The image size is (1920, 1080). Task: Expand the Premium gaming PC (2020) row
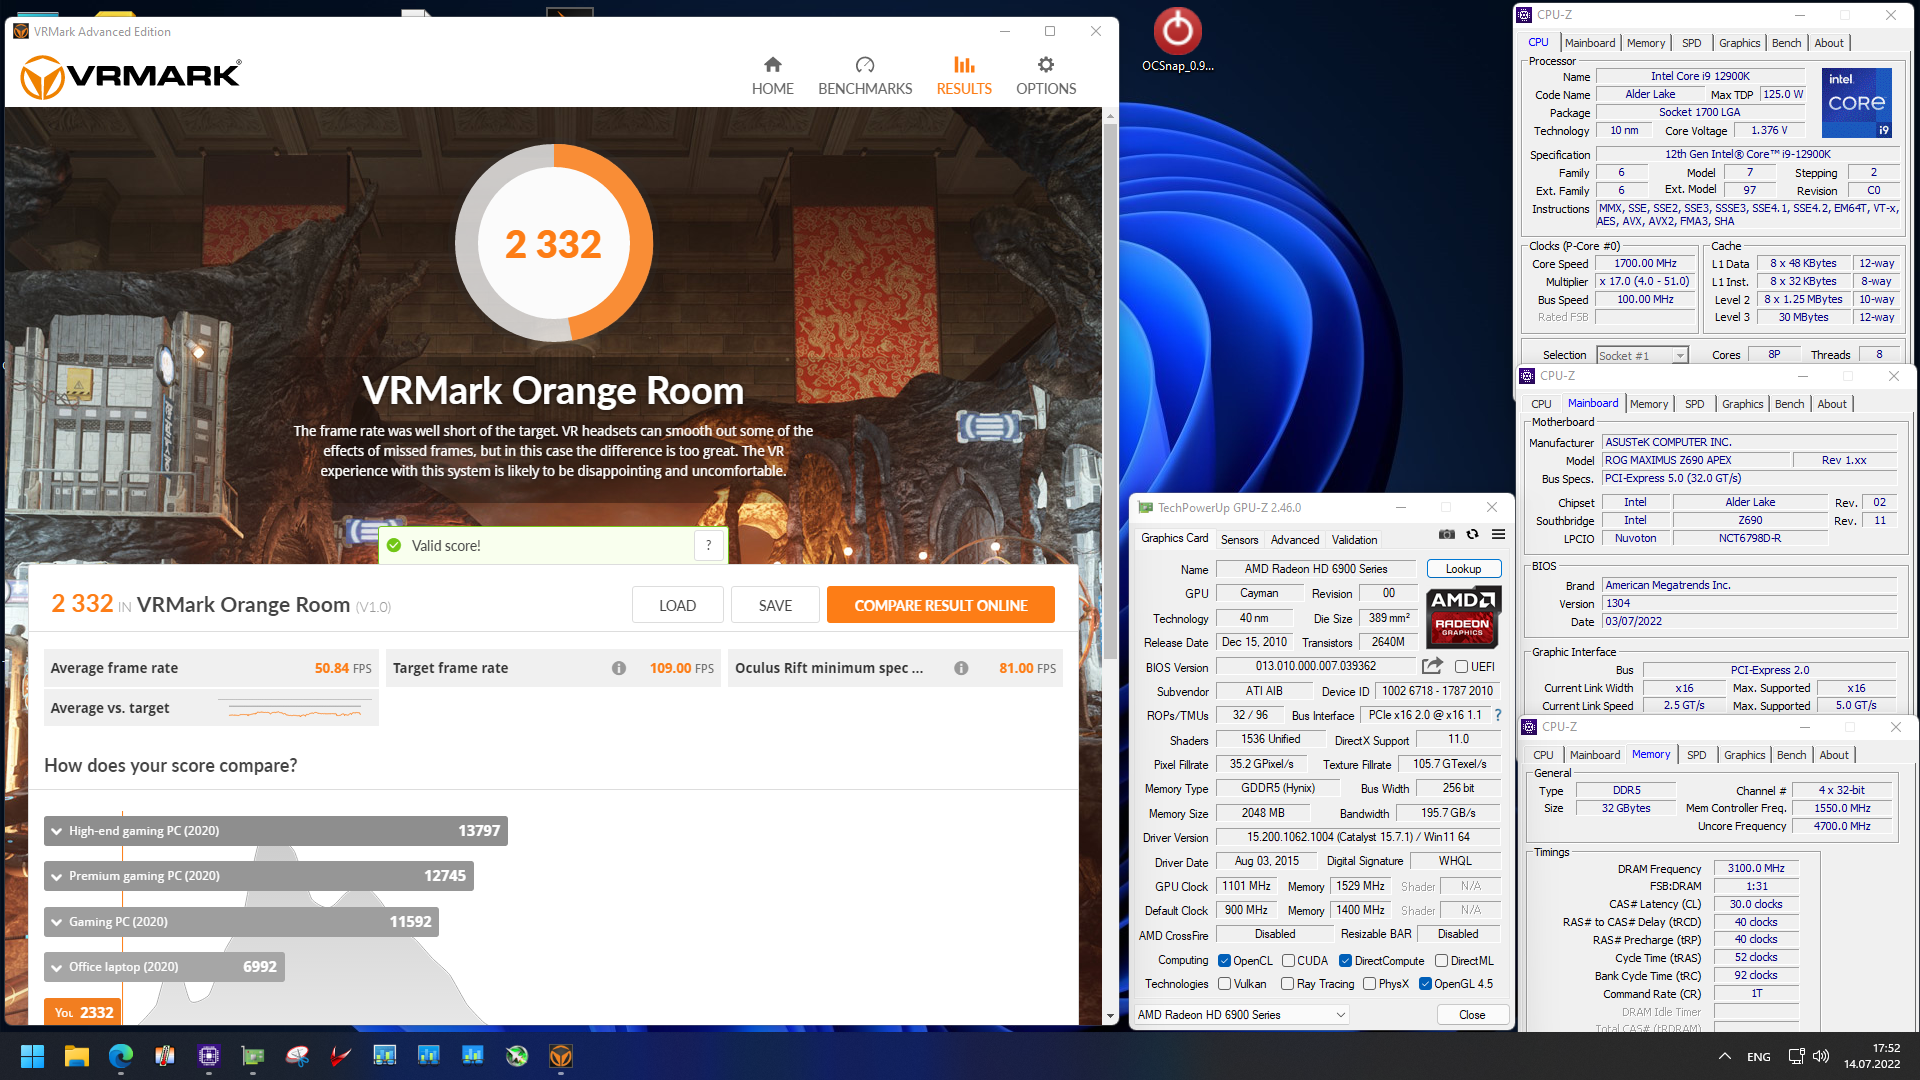coord(259,876)
